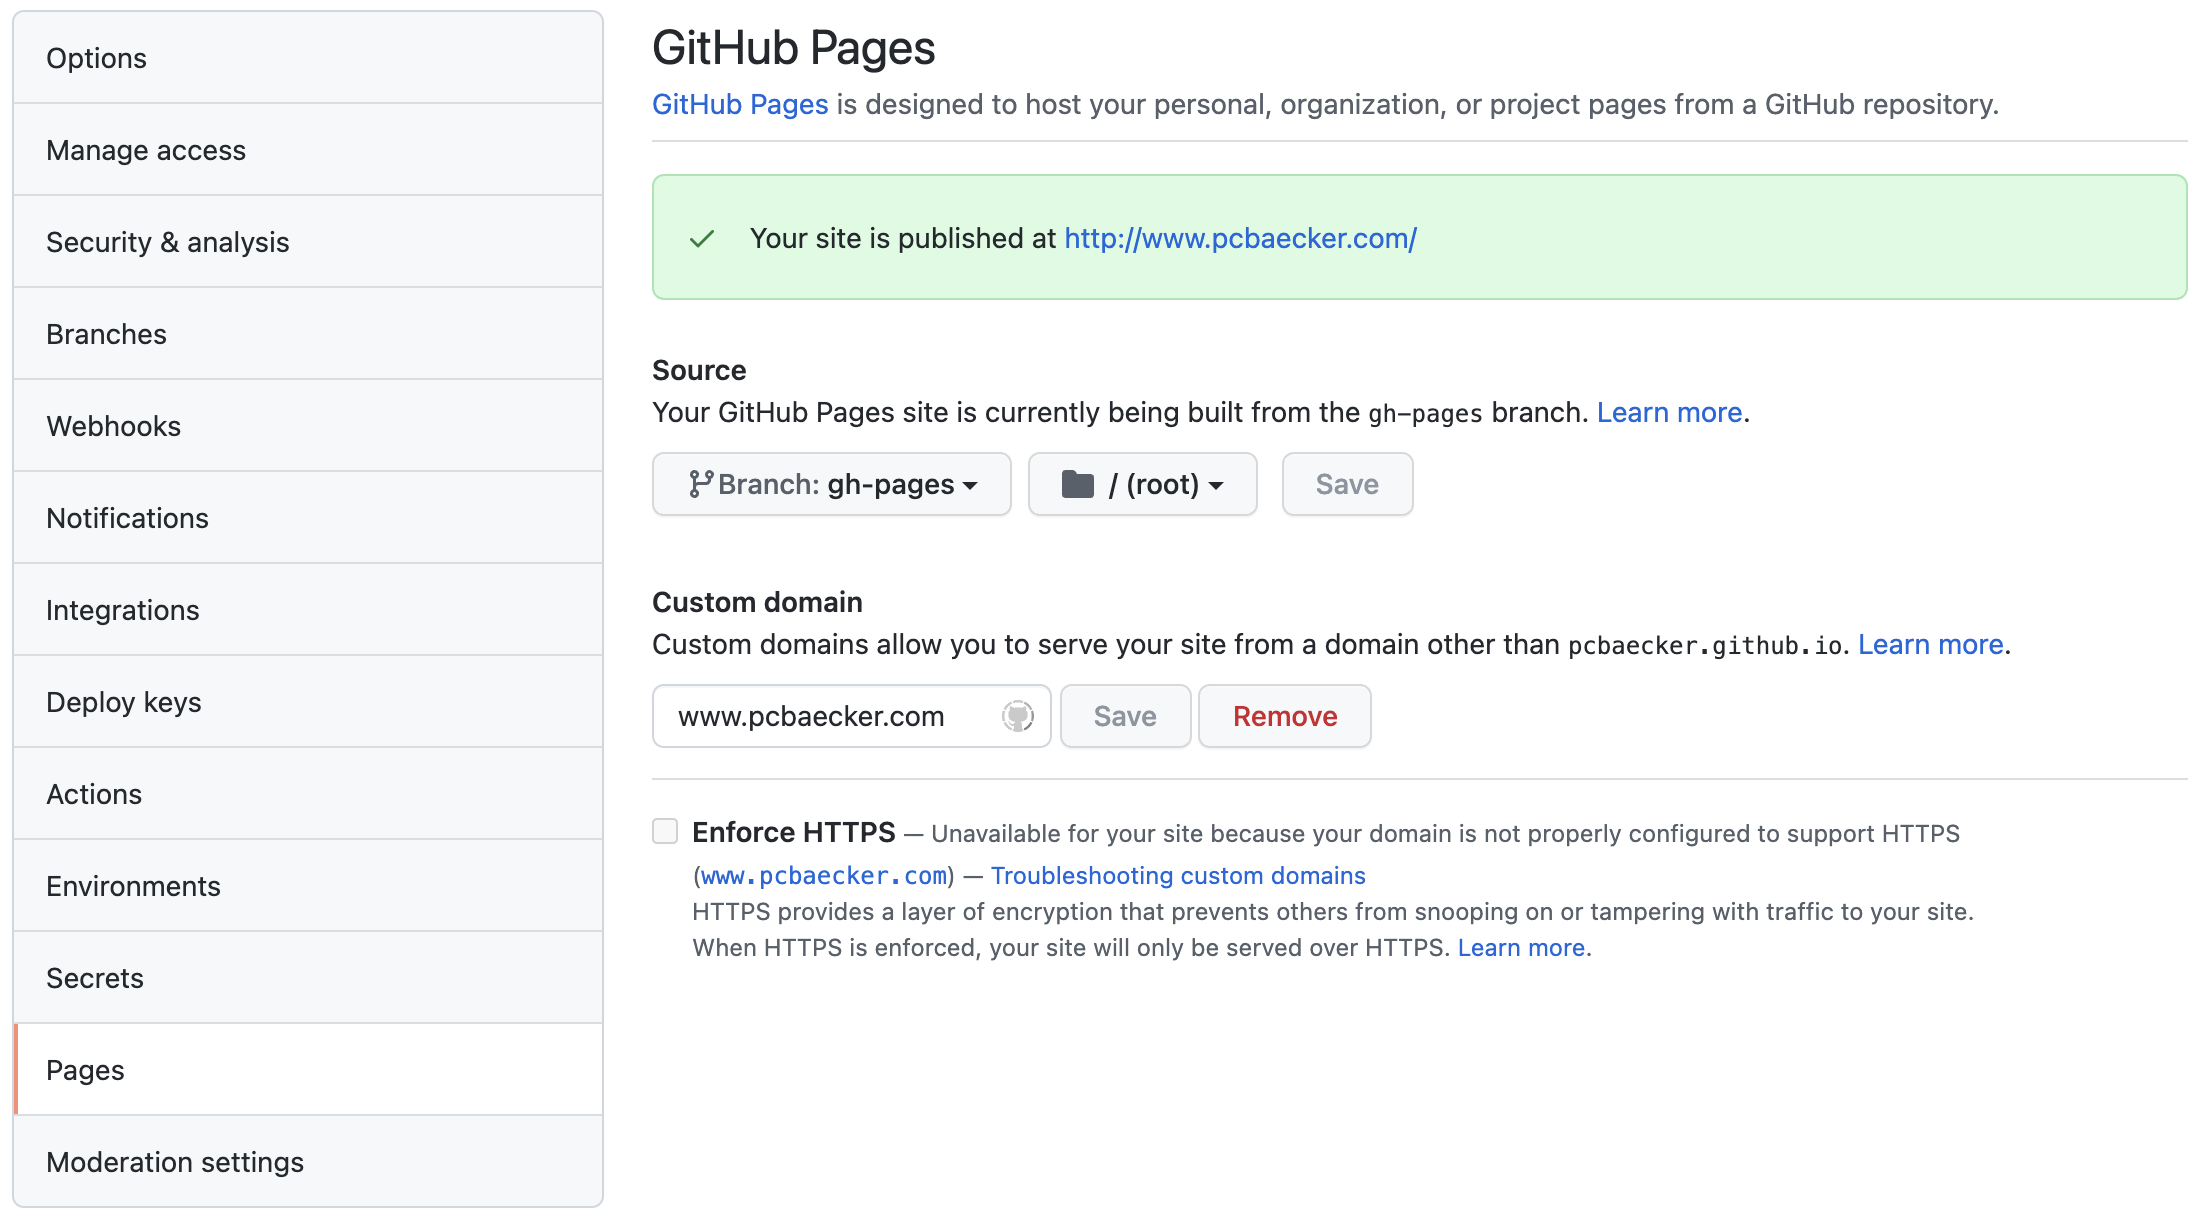The width and height of the screenshot is (2204, 1218).
Task: Save the source branch selection
Action: 1347,484
